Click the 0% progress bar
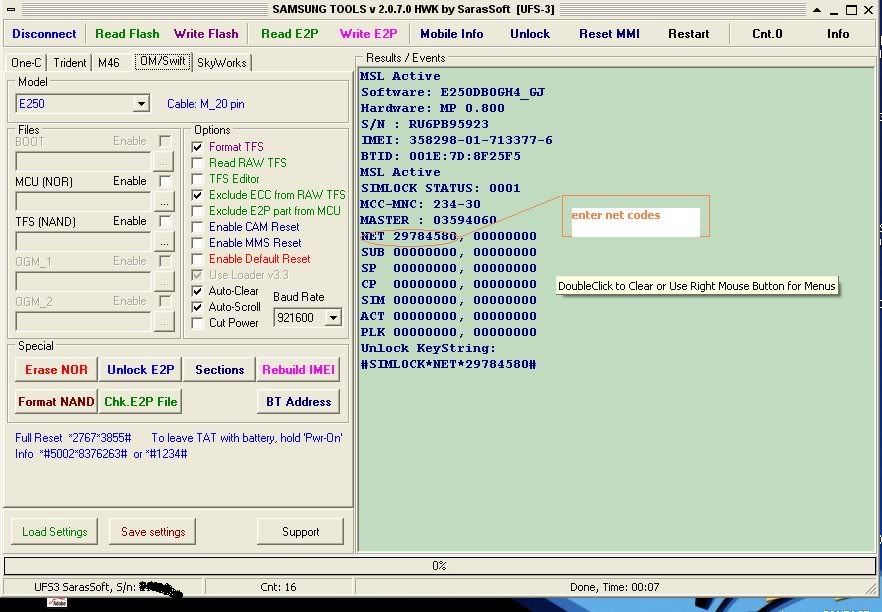The height and width of the screenshot is (612, 882). (x=440, y=565)
